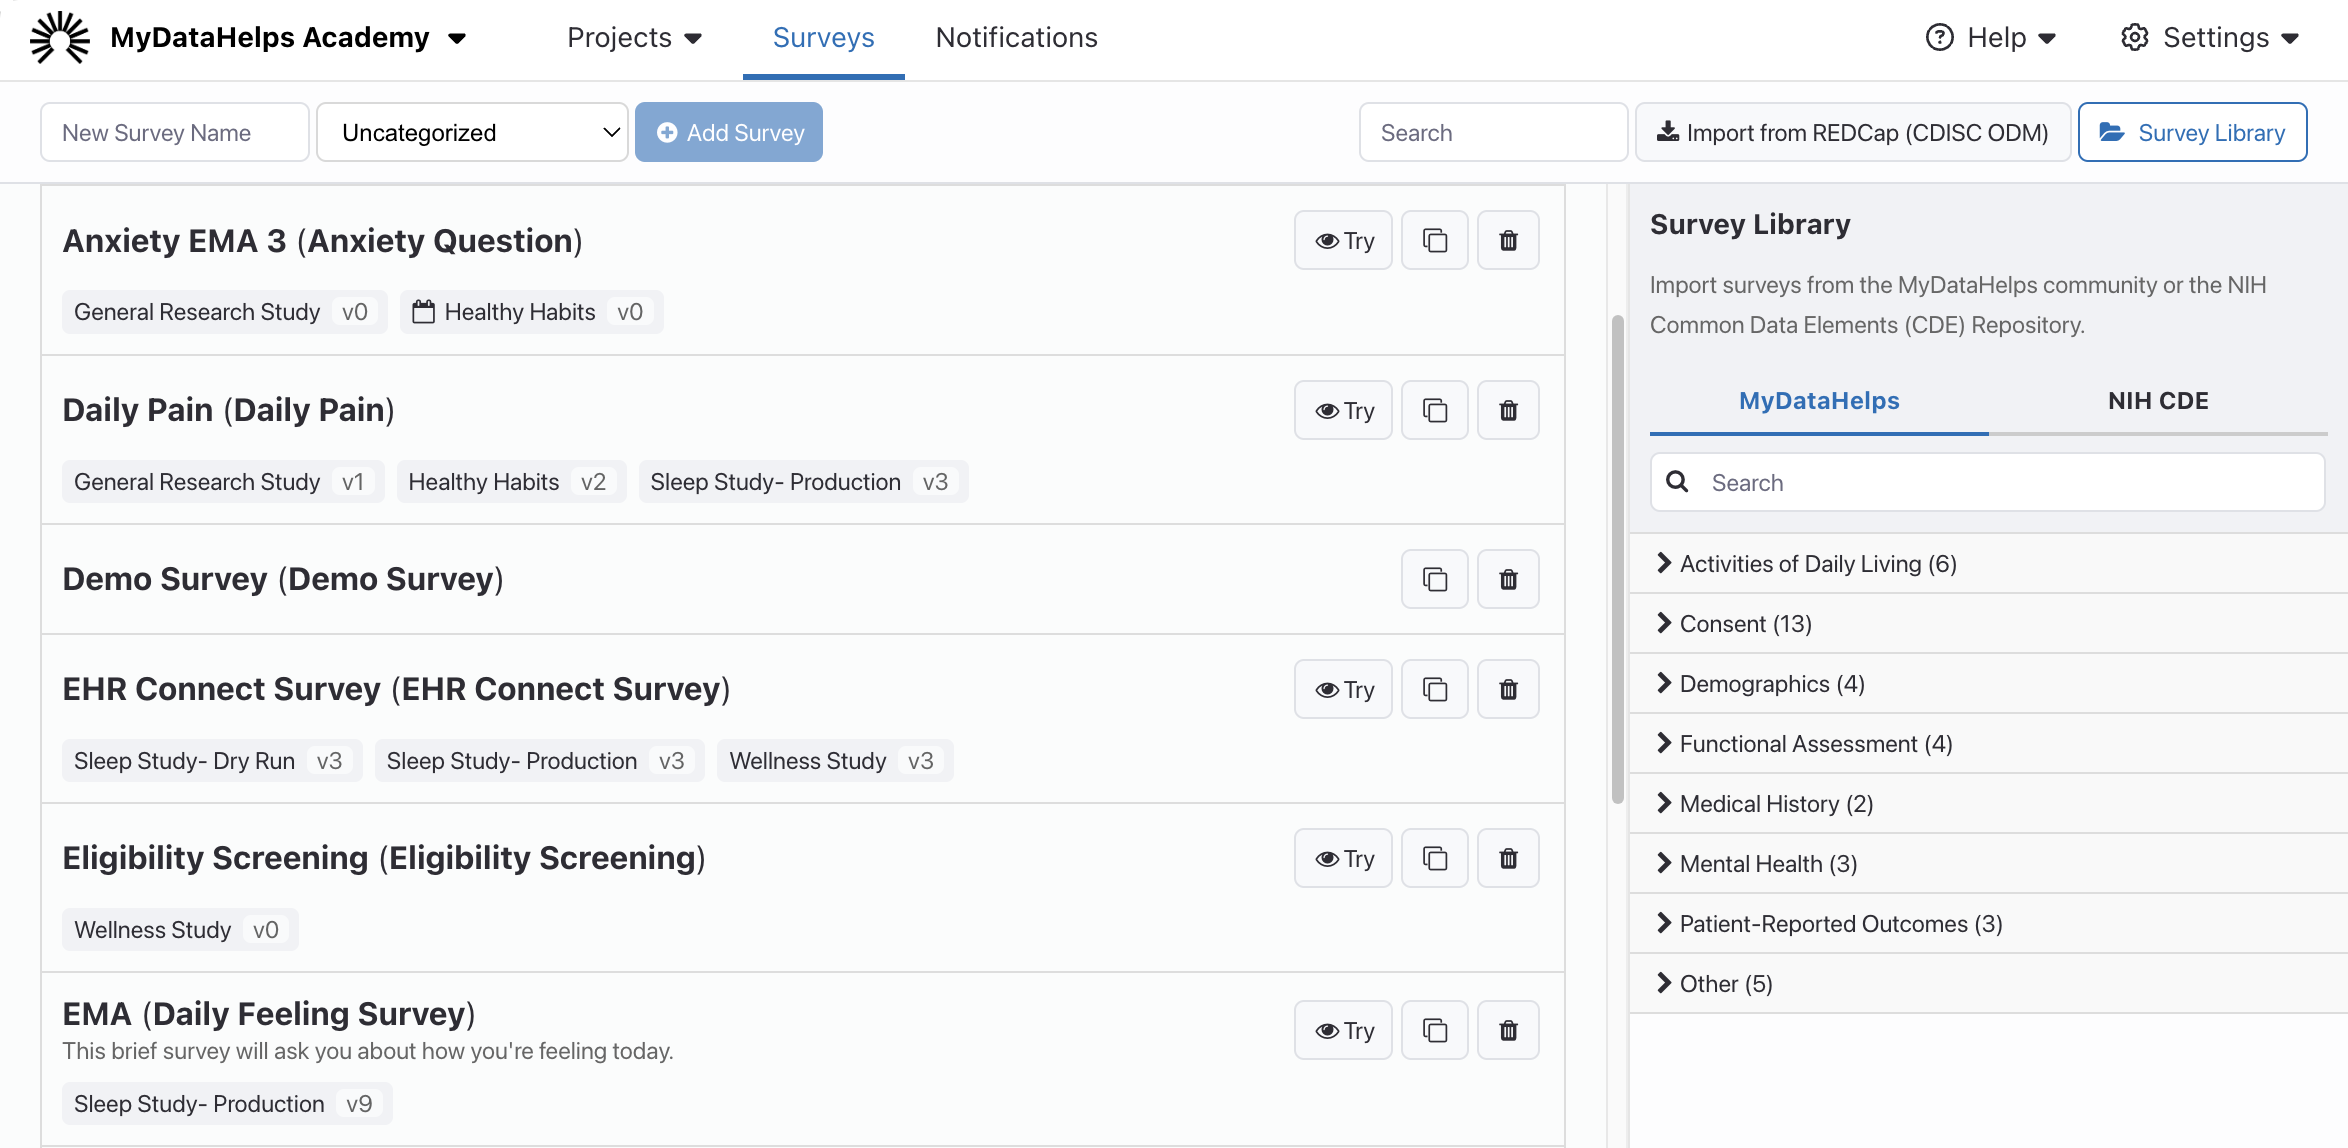Delete the EHR Connect Survey
2348x1148 pixels.
pos(1508,689)
